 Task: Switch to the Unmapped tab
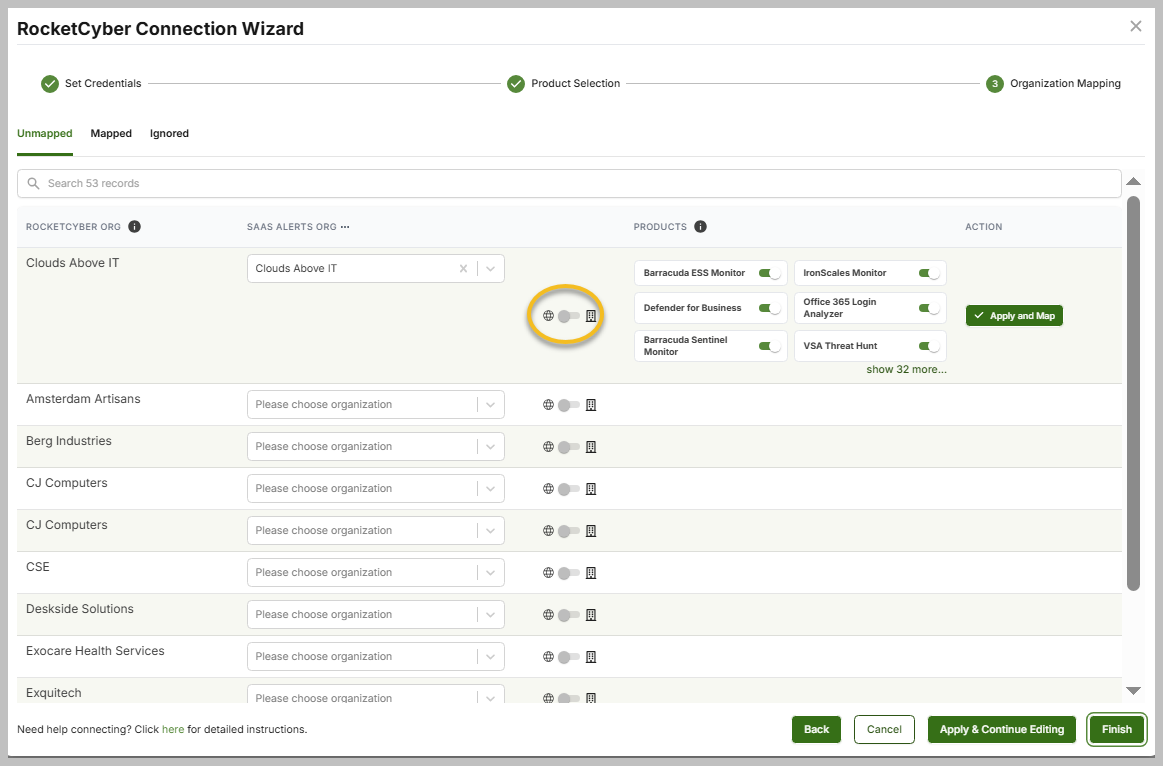(x=45, y=133)
